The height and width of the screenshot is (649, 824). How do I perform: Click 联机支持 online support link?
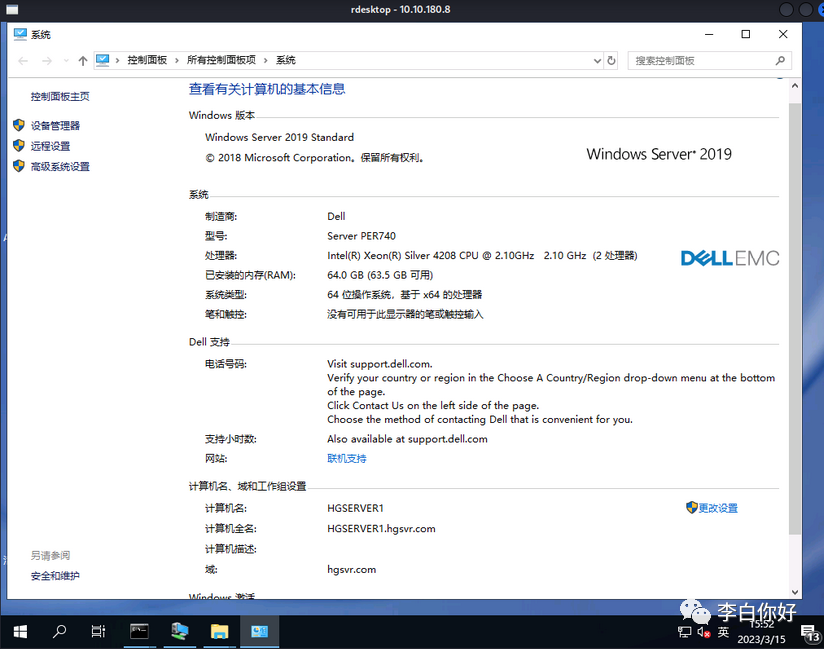point(347,458)
